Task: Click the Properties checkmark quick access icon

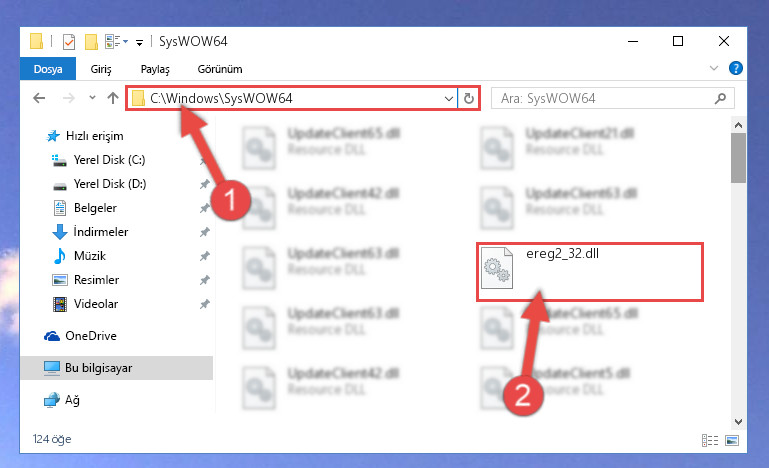Action: tap(69, 42)
